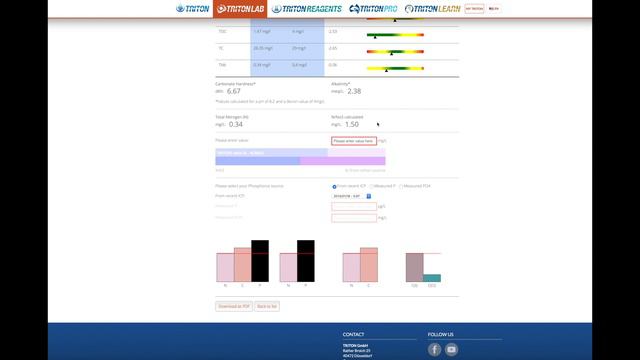Click the Download as PDF button
This screenshot has height=360, width=640.
234,306
